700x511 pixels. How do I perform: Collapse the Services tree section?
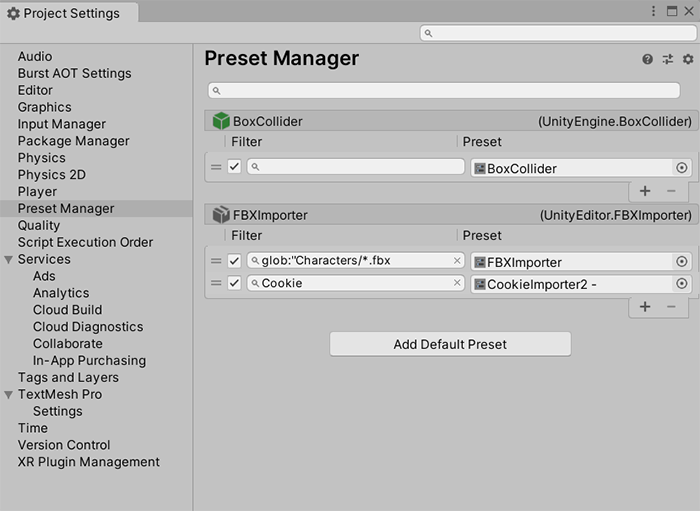click(9, 260)
